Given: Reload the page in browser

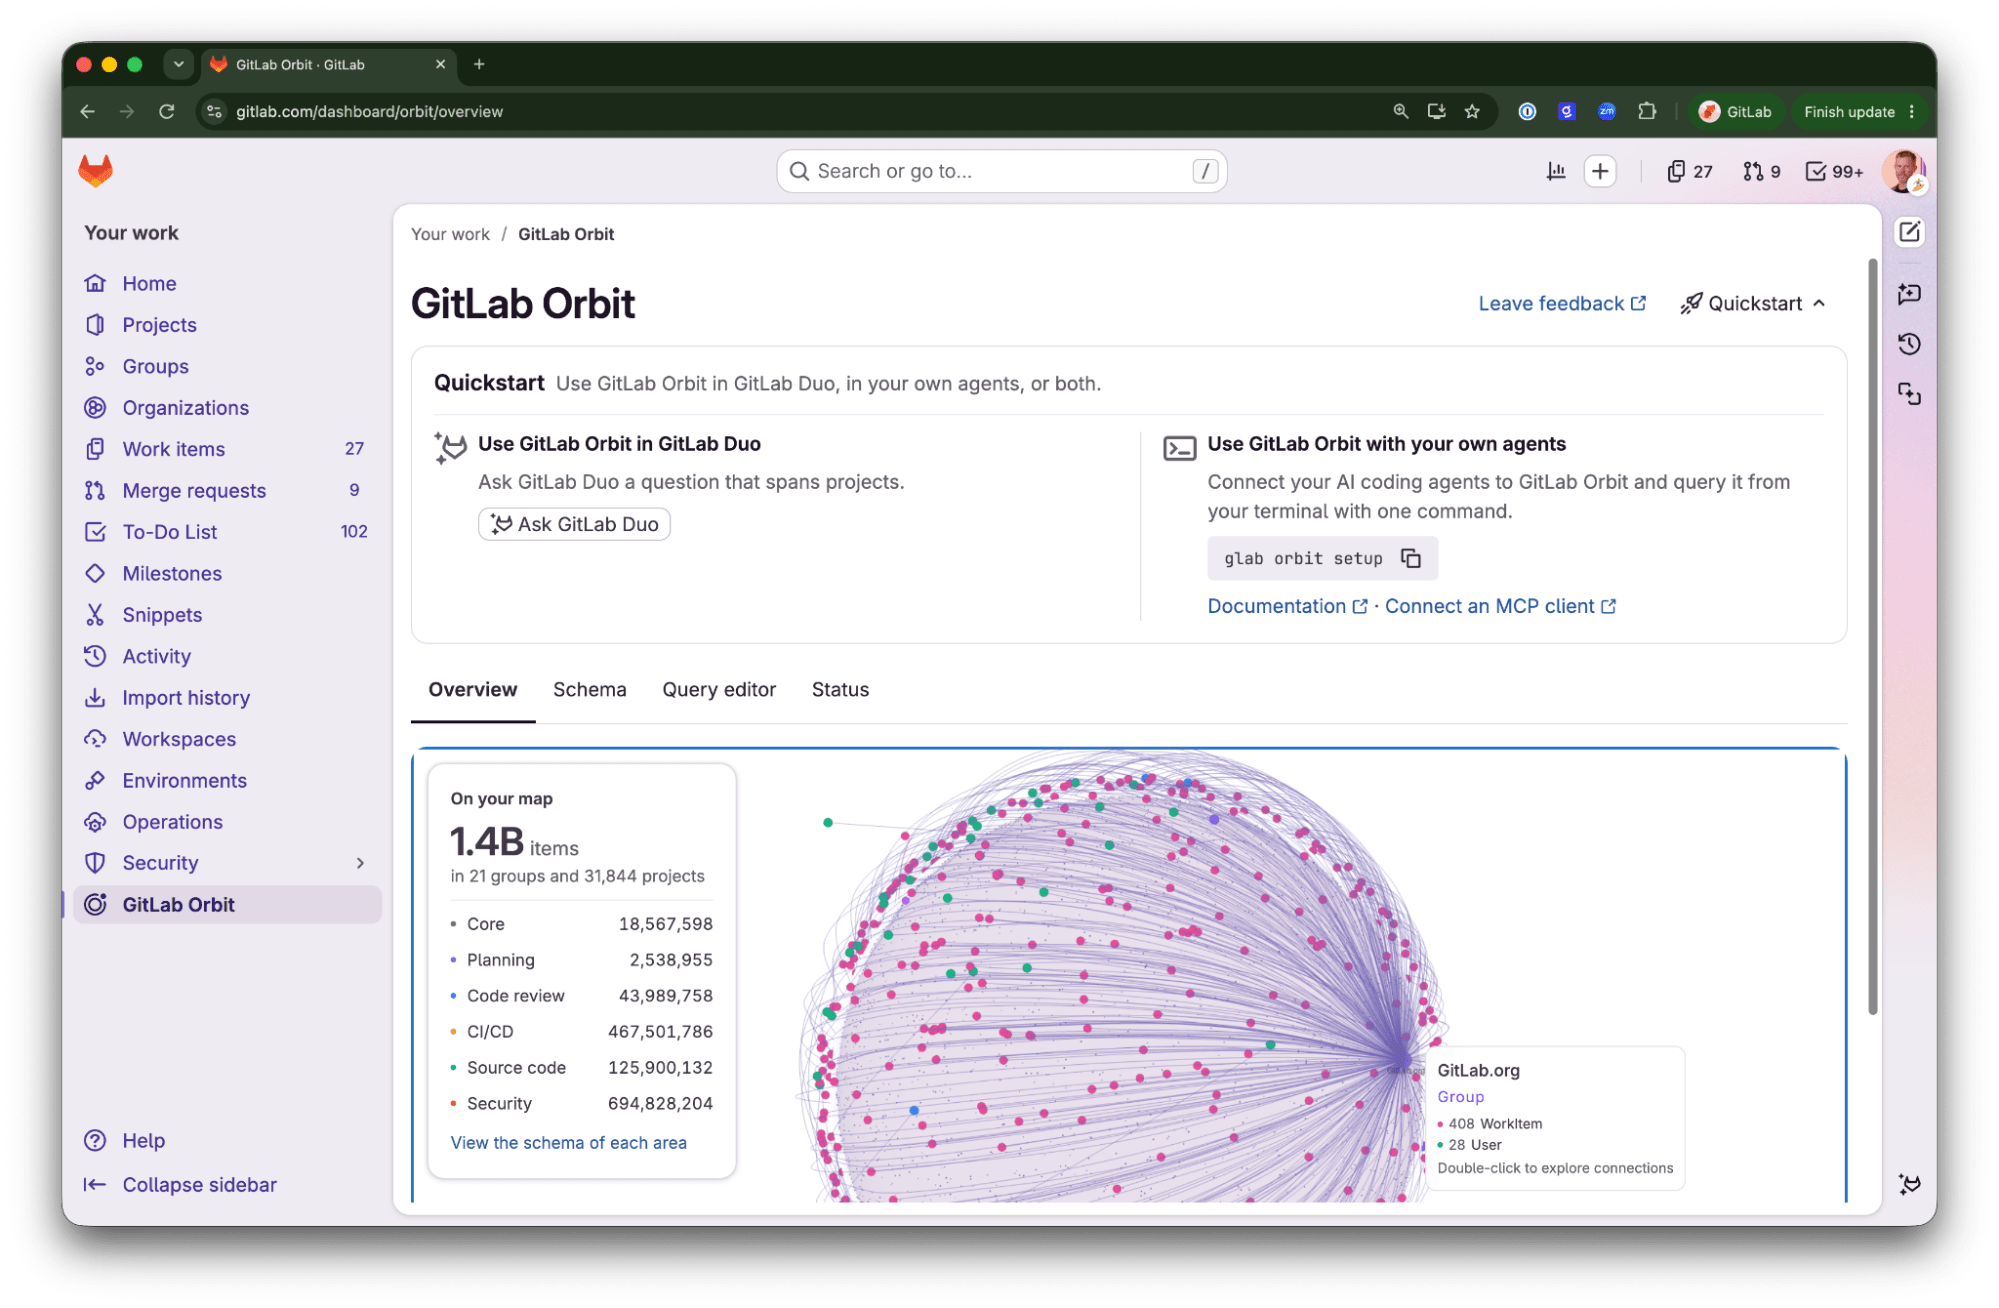Looking at the screenshot, I should pos(167,112).
